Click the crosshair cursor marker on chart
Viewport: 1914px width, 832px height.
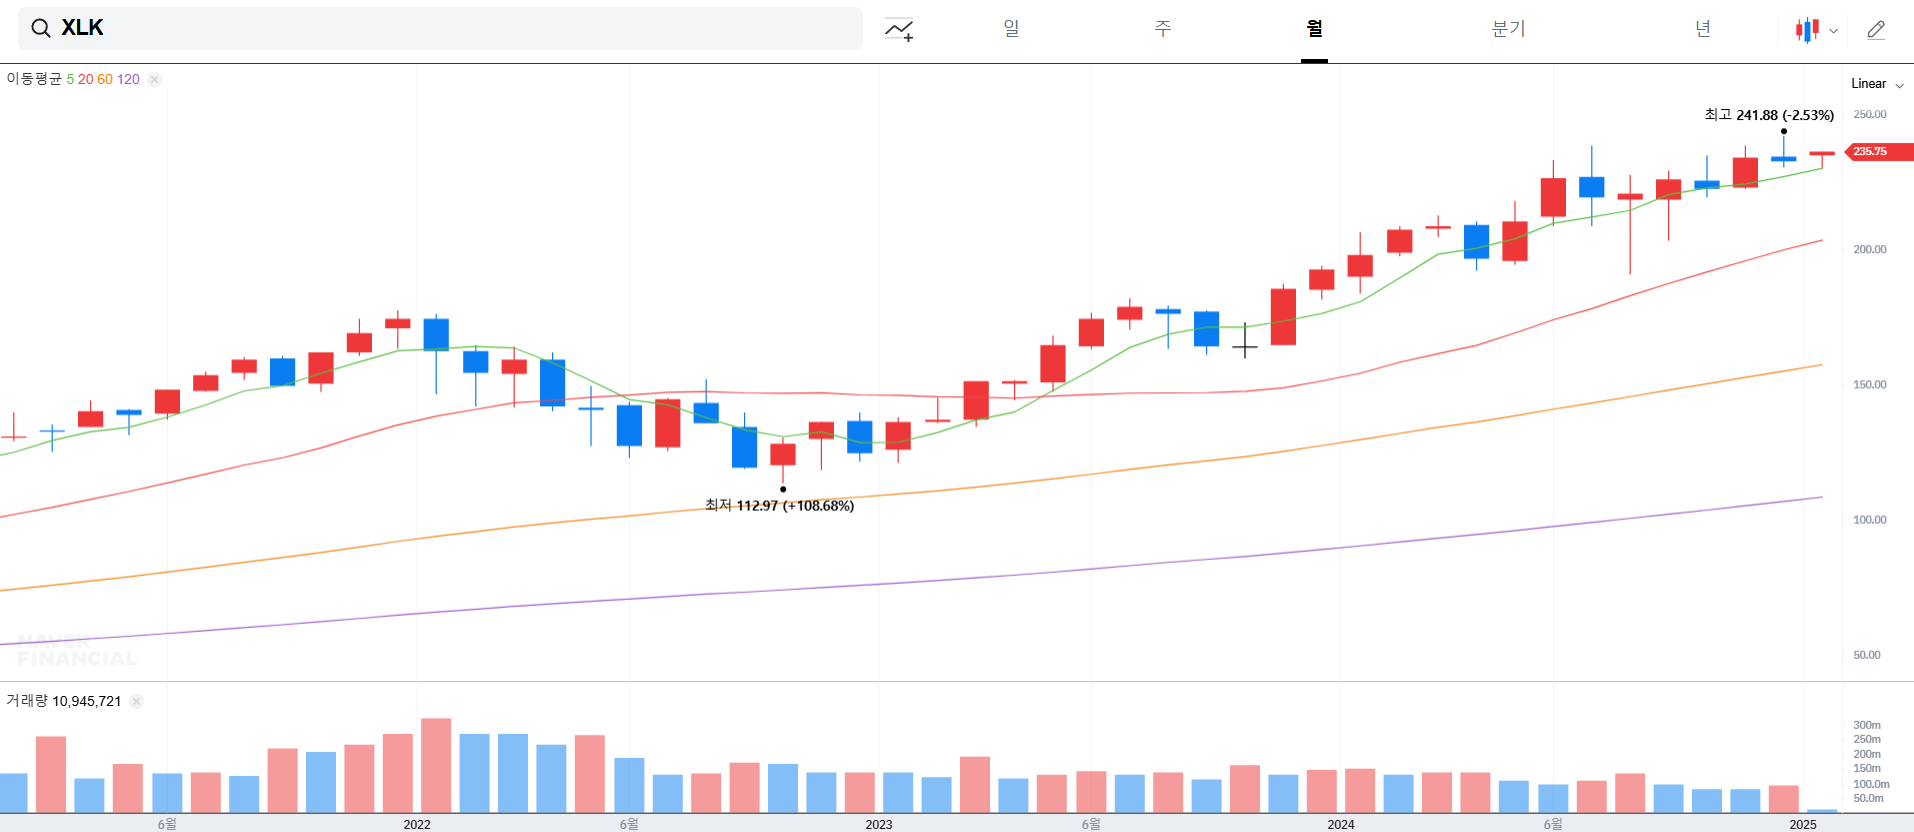coord(1245,347)
